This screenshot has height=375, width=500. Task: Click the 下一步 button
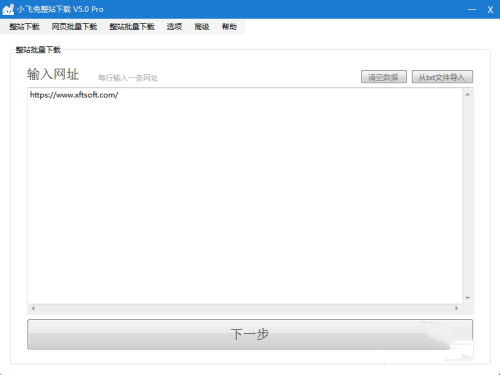pyautogui.click(x=250, y=334)
